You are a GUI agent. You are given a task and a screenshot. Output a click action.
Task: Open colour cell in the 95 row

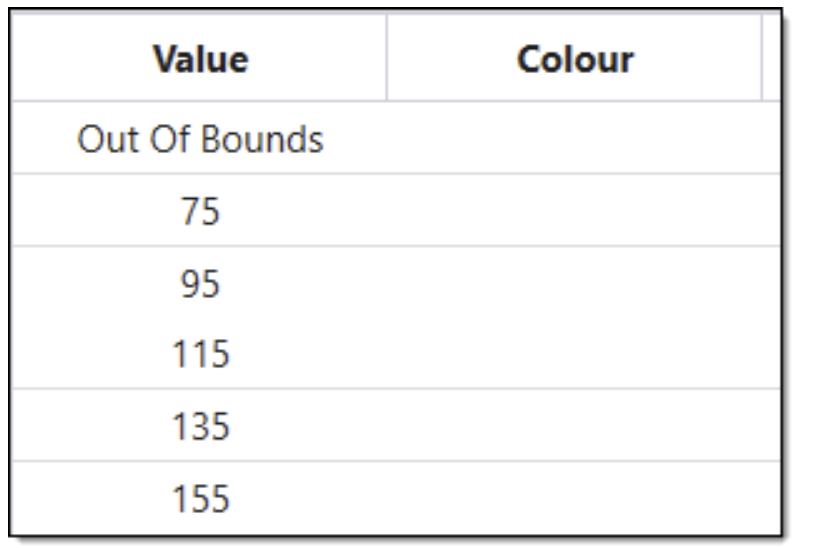pos(574,283)
